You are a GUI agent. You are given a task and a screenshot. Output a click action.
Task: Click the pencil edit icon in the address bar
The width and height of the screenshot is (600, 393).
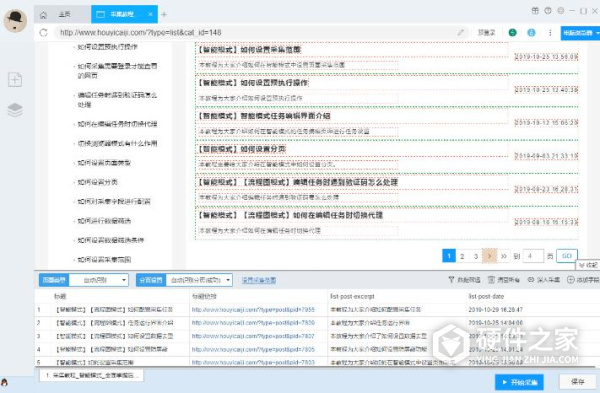461,33
